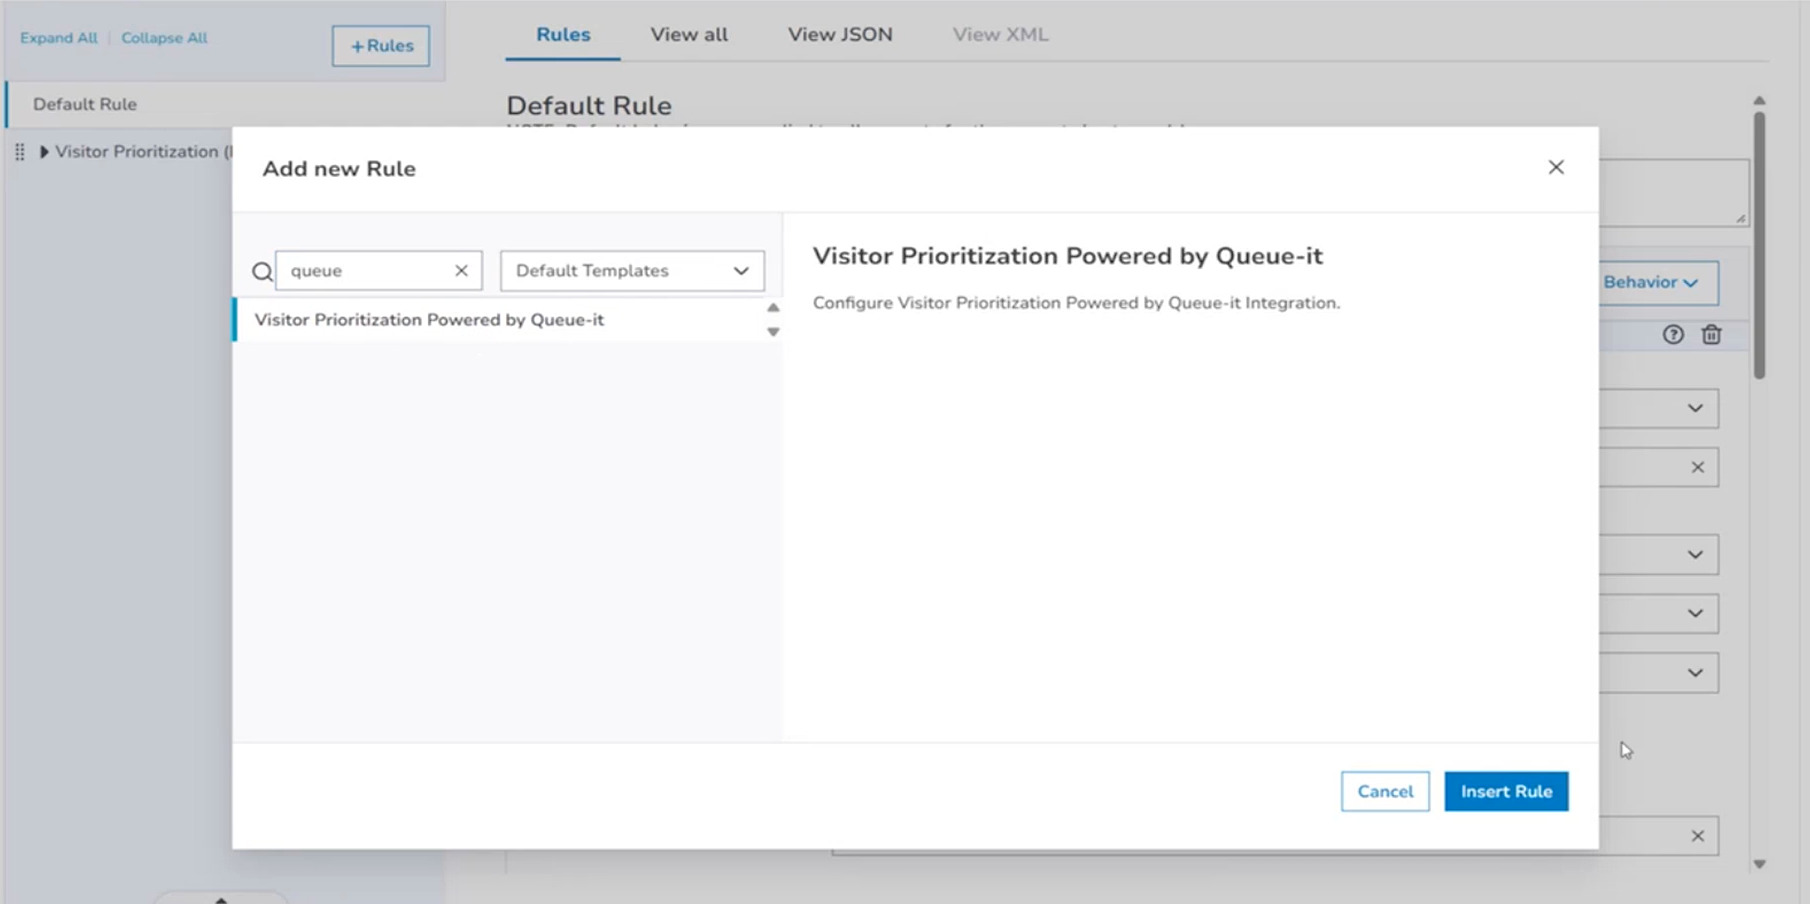Click the behavior help question icon
Image resolution: width=1810 pixels, height=904 pixels.
(x=1673, y=335)
